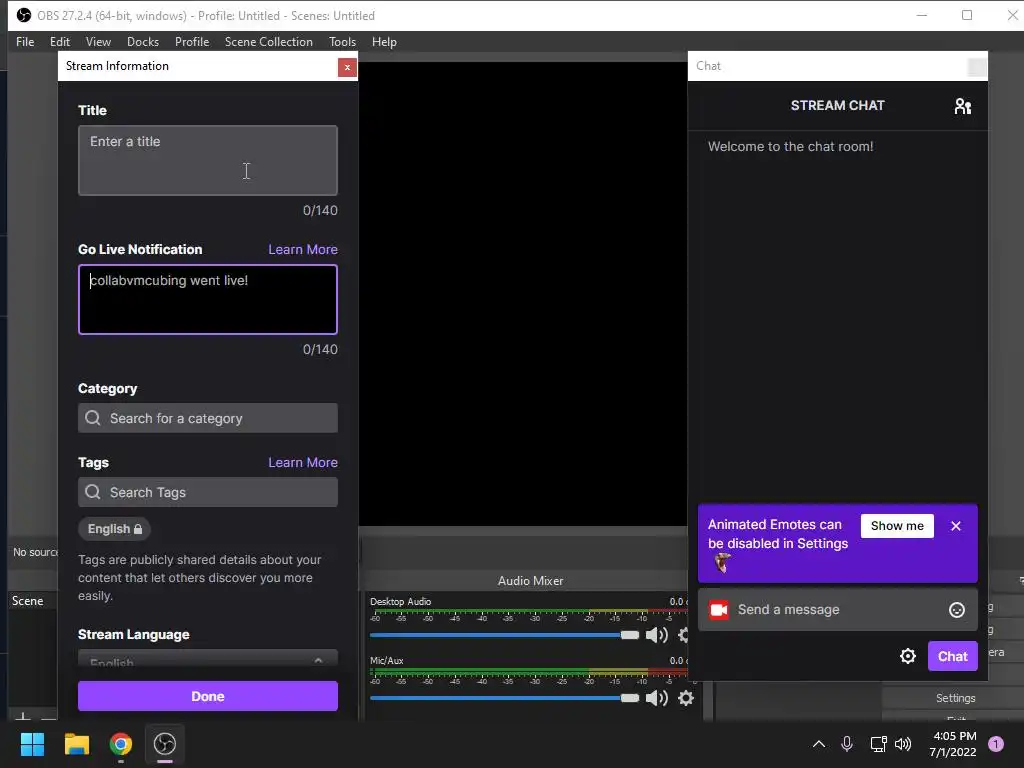
Task: Click the Search Tags field
Action: tap(208, 492)
